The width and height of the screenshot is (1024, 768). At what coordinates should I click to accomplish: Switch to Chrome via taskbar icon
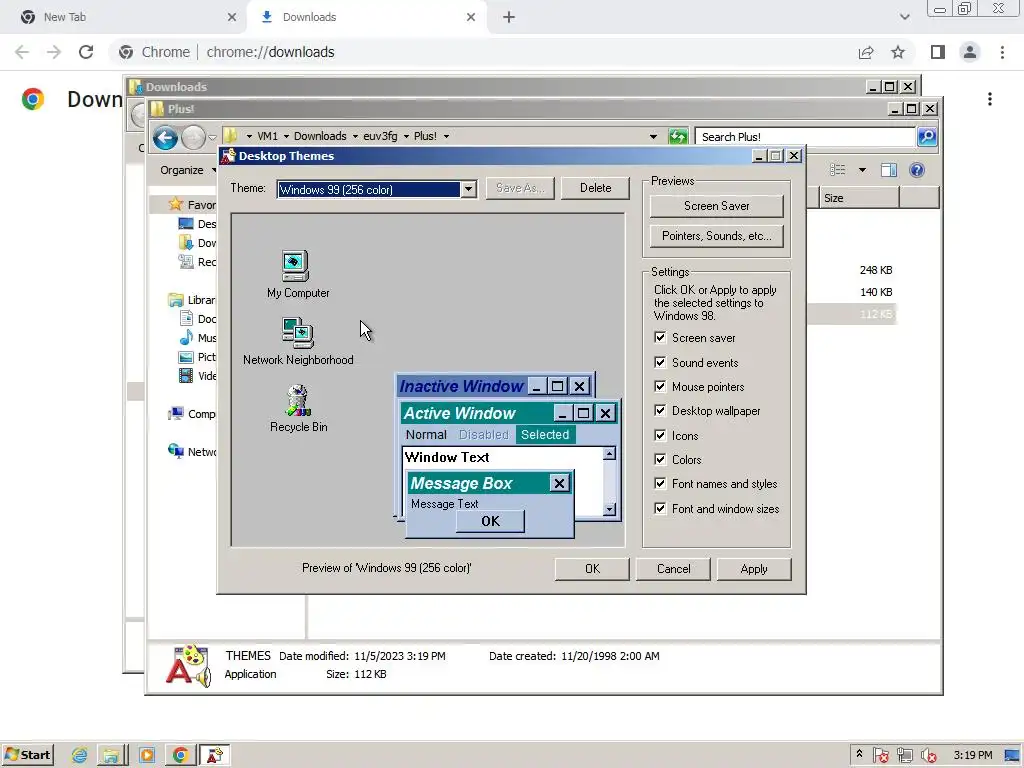[180, 756]
